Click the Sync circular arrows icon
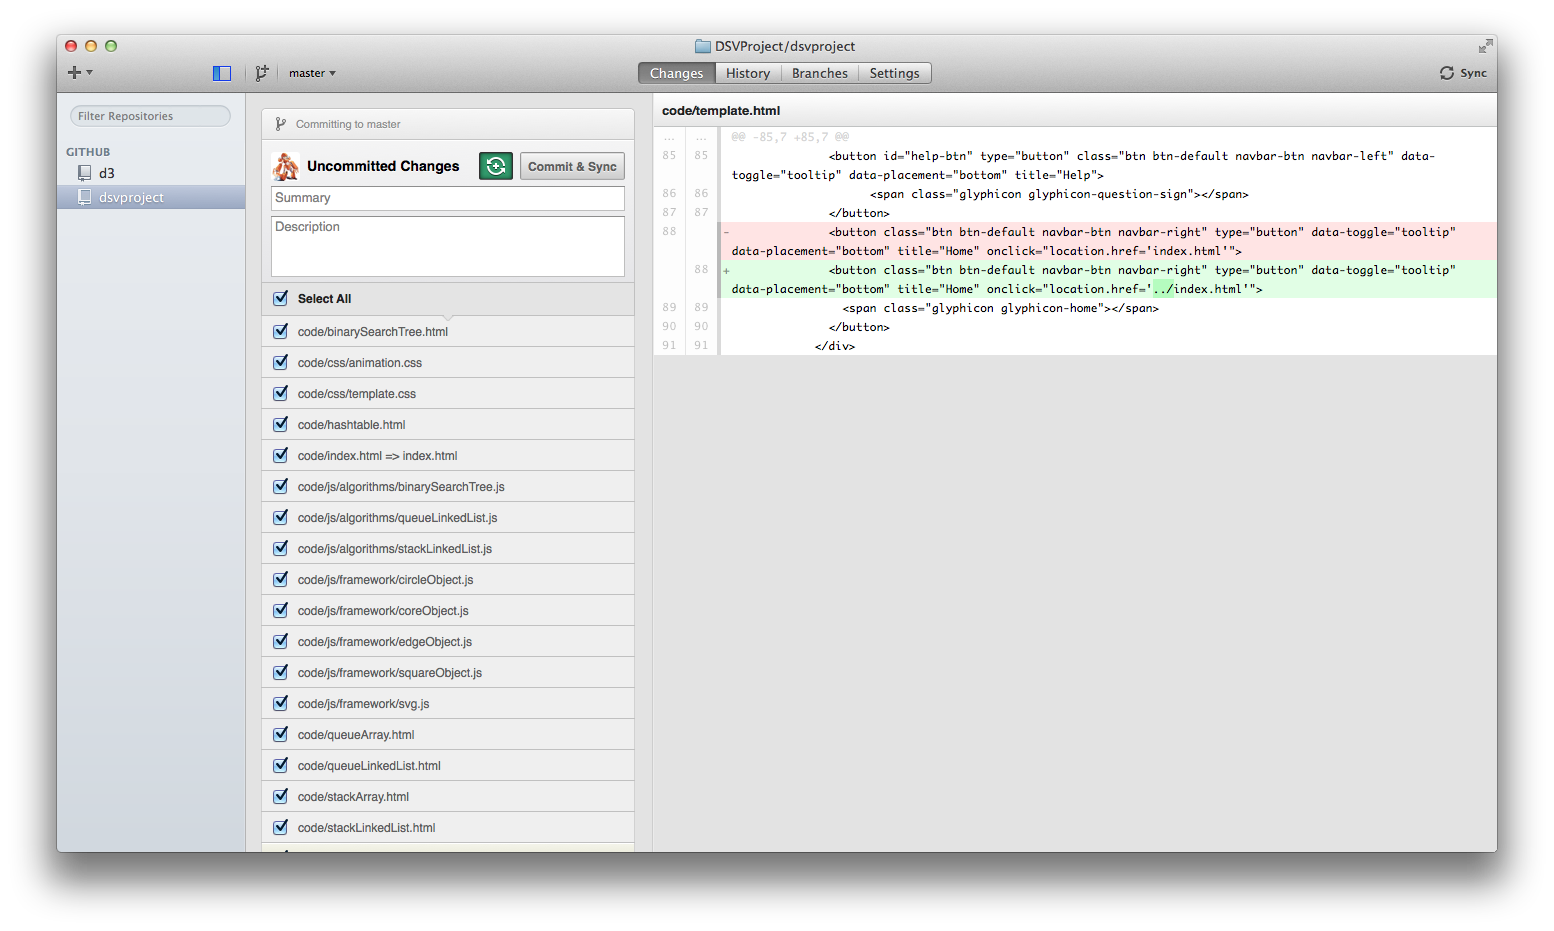Screen dimensions: 1554x931 click(1446, 73)
